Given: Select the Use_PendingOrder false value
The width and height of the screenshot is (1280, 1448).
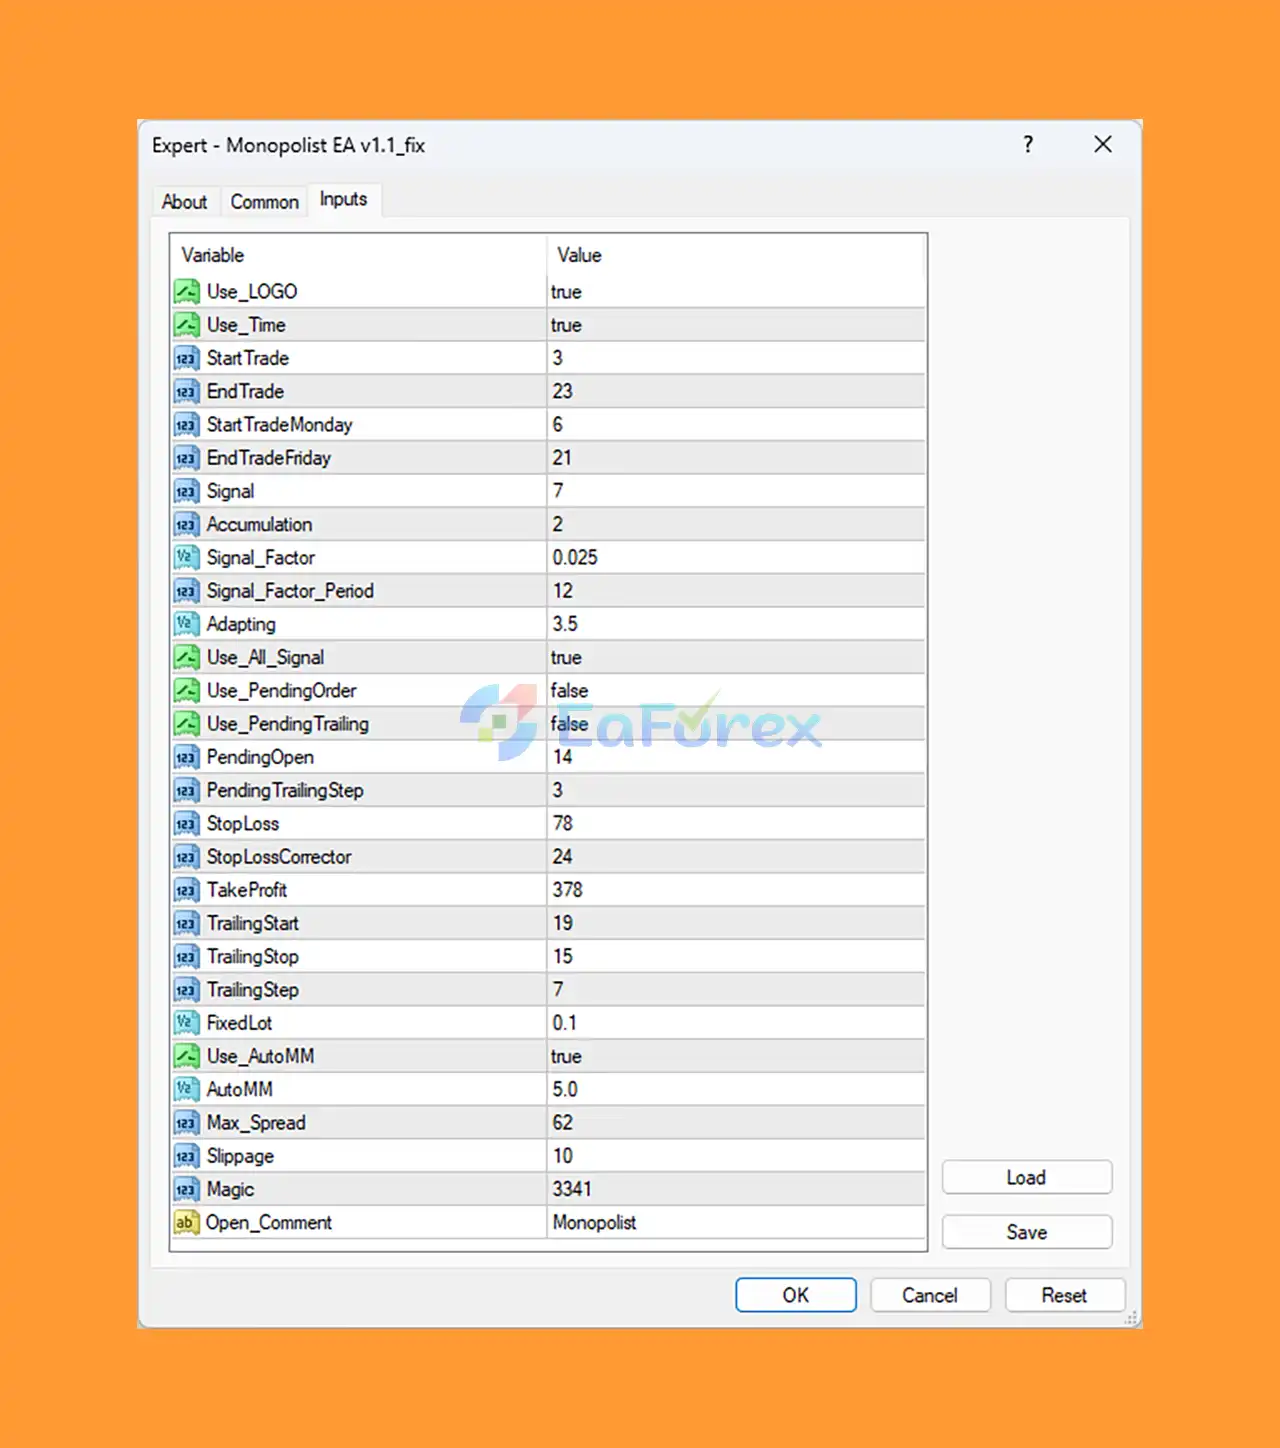Looking at the screenshot, I should tap(569, 690).
